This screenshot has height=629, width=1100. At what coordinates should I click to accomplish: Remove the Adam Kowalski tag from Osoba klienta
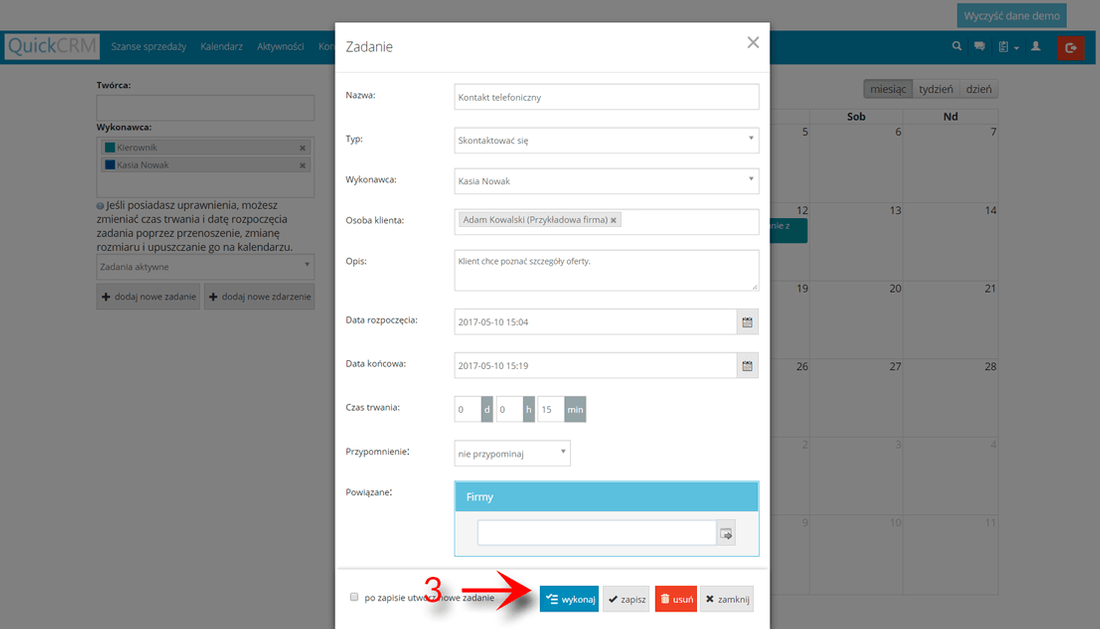point(614,217)
